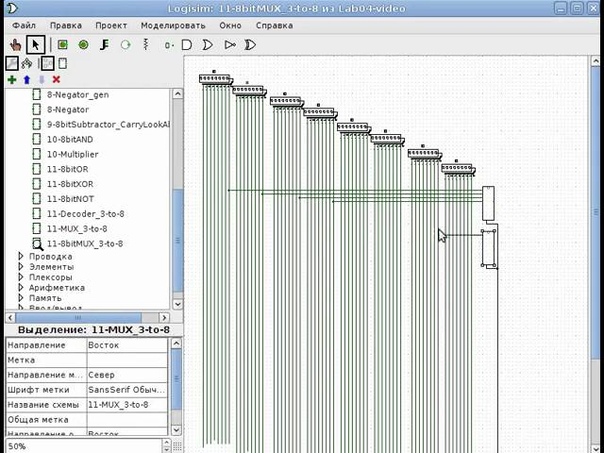This screenshot has height=453, width=604.
Task: Click the empty Метка value field
Action: coord(127,360)
